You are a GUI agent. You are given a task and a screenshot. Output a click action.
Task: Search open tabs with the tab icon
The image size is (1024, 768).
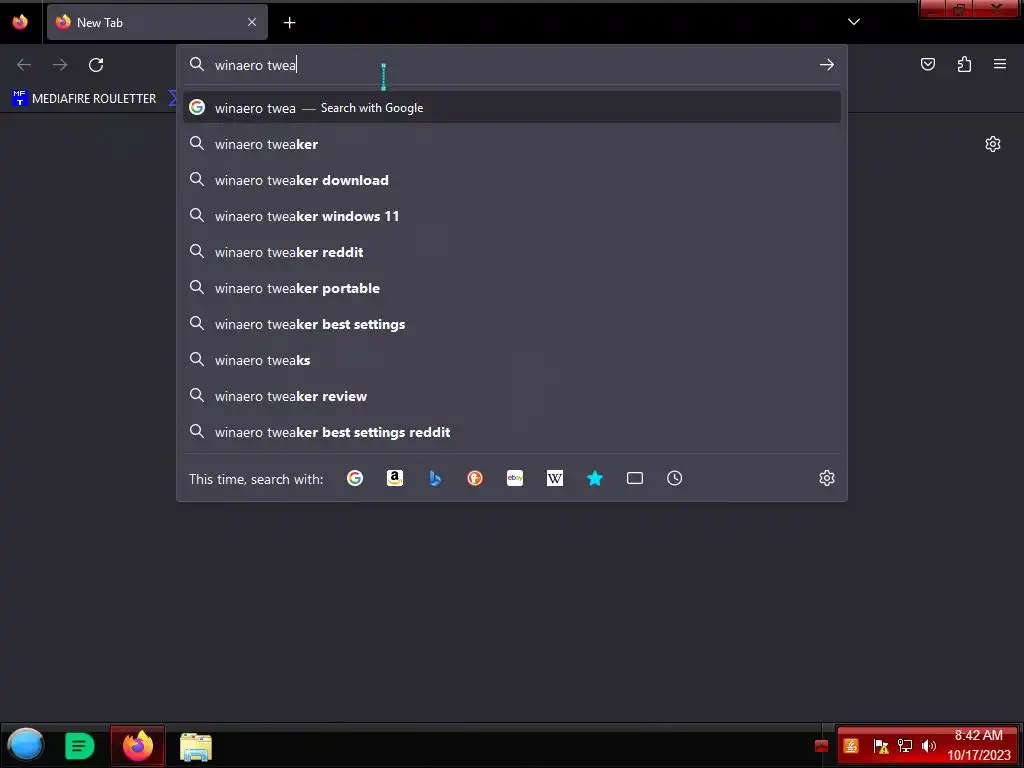tap(635, 478)
